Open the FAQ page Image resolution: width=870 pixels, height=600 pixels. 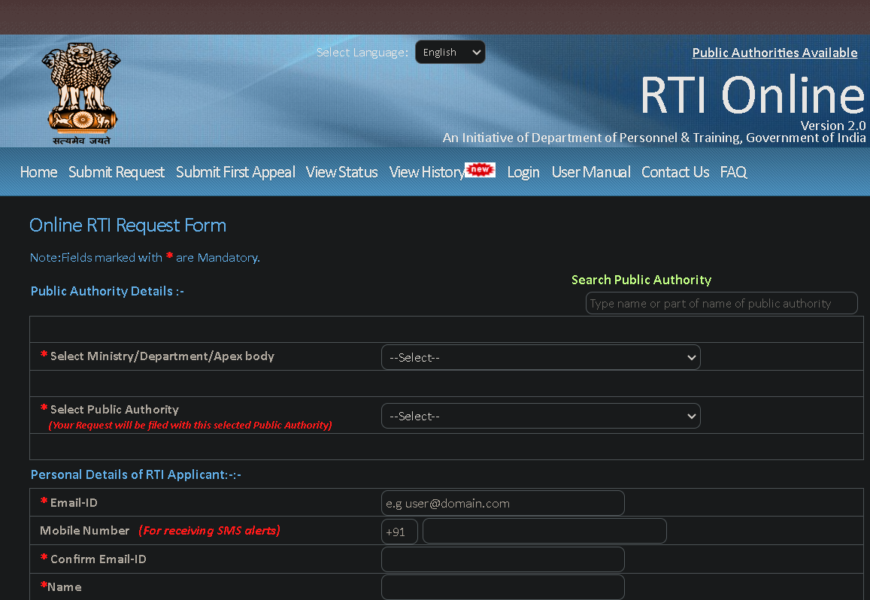point(734,172)
